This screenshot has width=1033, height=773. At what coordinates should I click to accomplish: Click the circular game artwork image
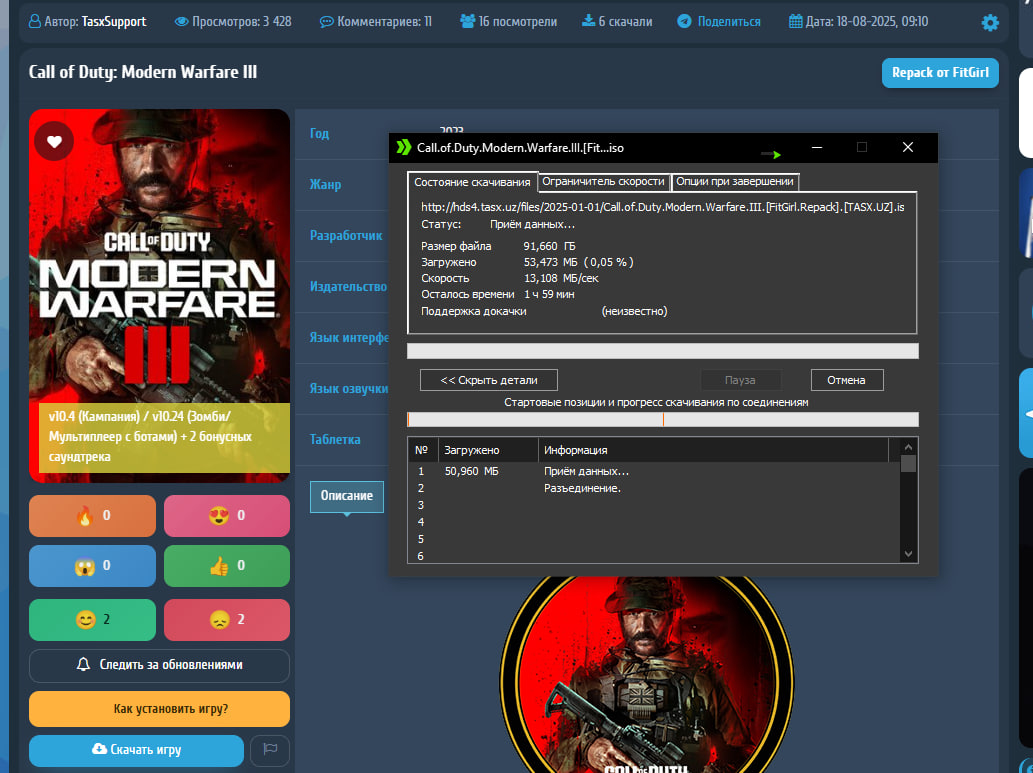click(x=647, y=675)
